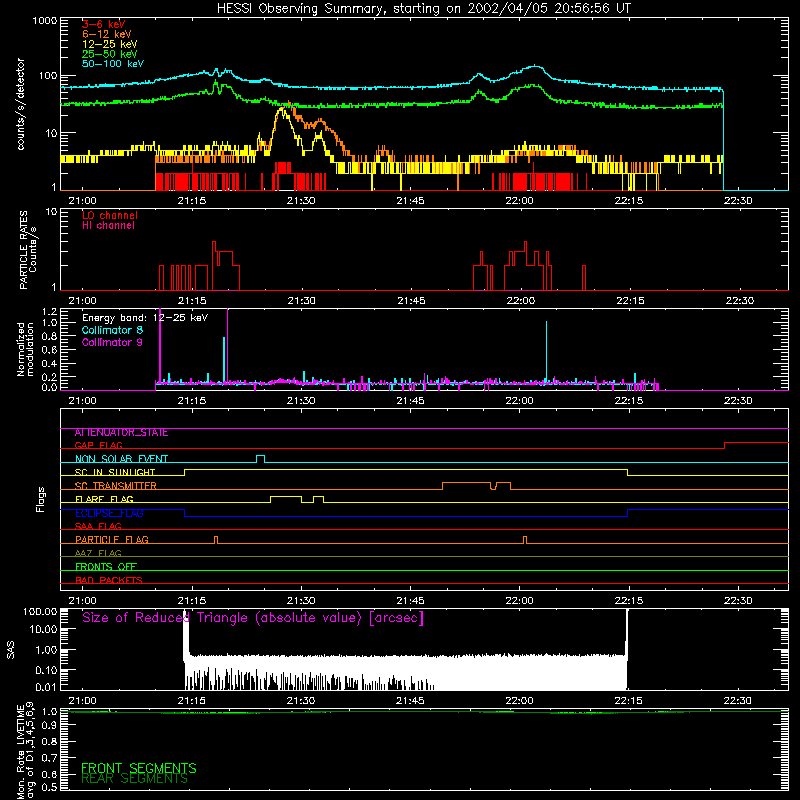Image resolution: width=800 pixels, height=800 pixels.
Task: Click the Normalized modulation axis label
Action: click(25, 349)
